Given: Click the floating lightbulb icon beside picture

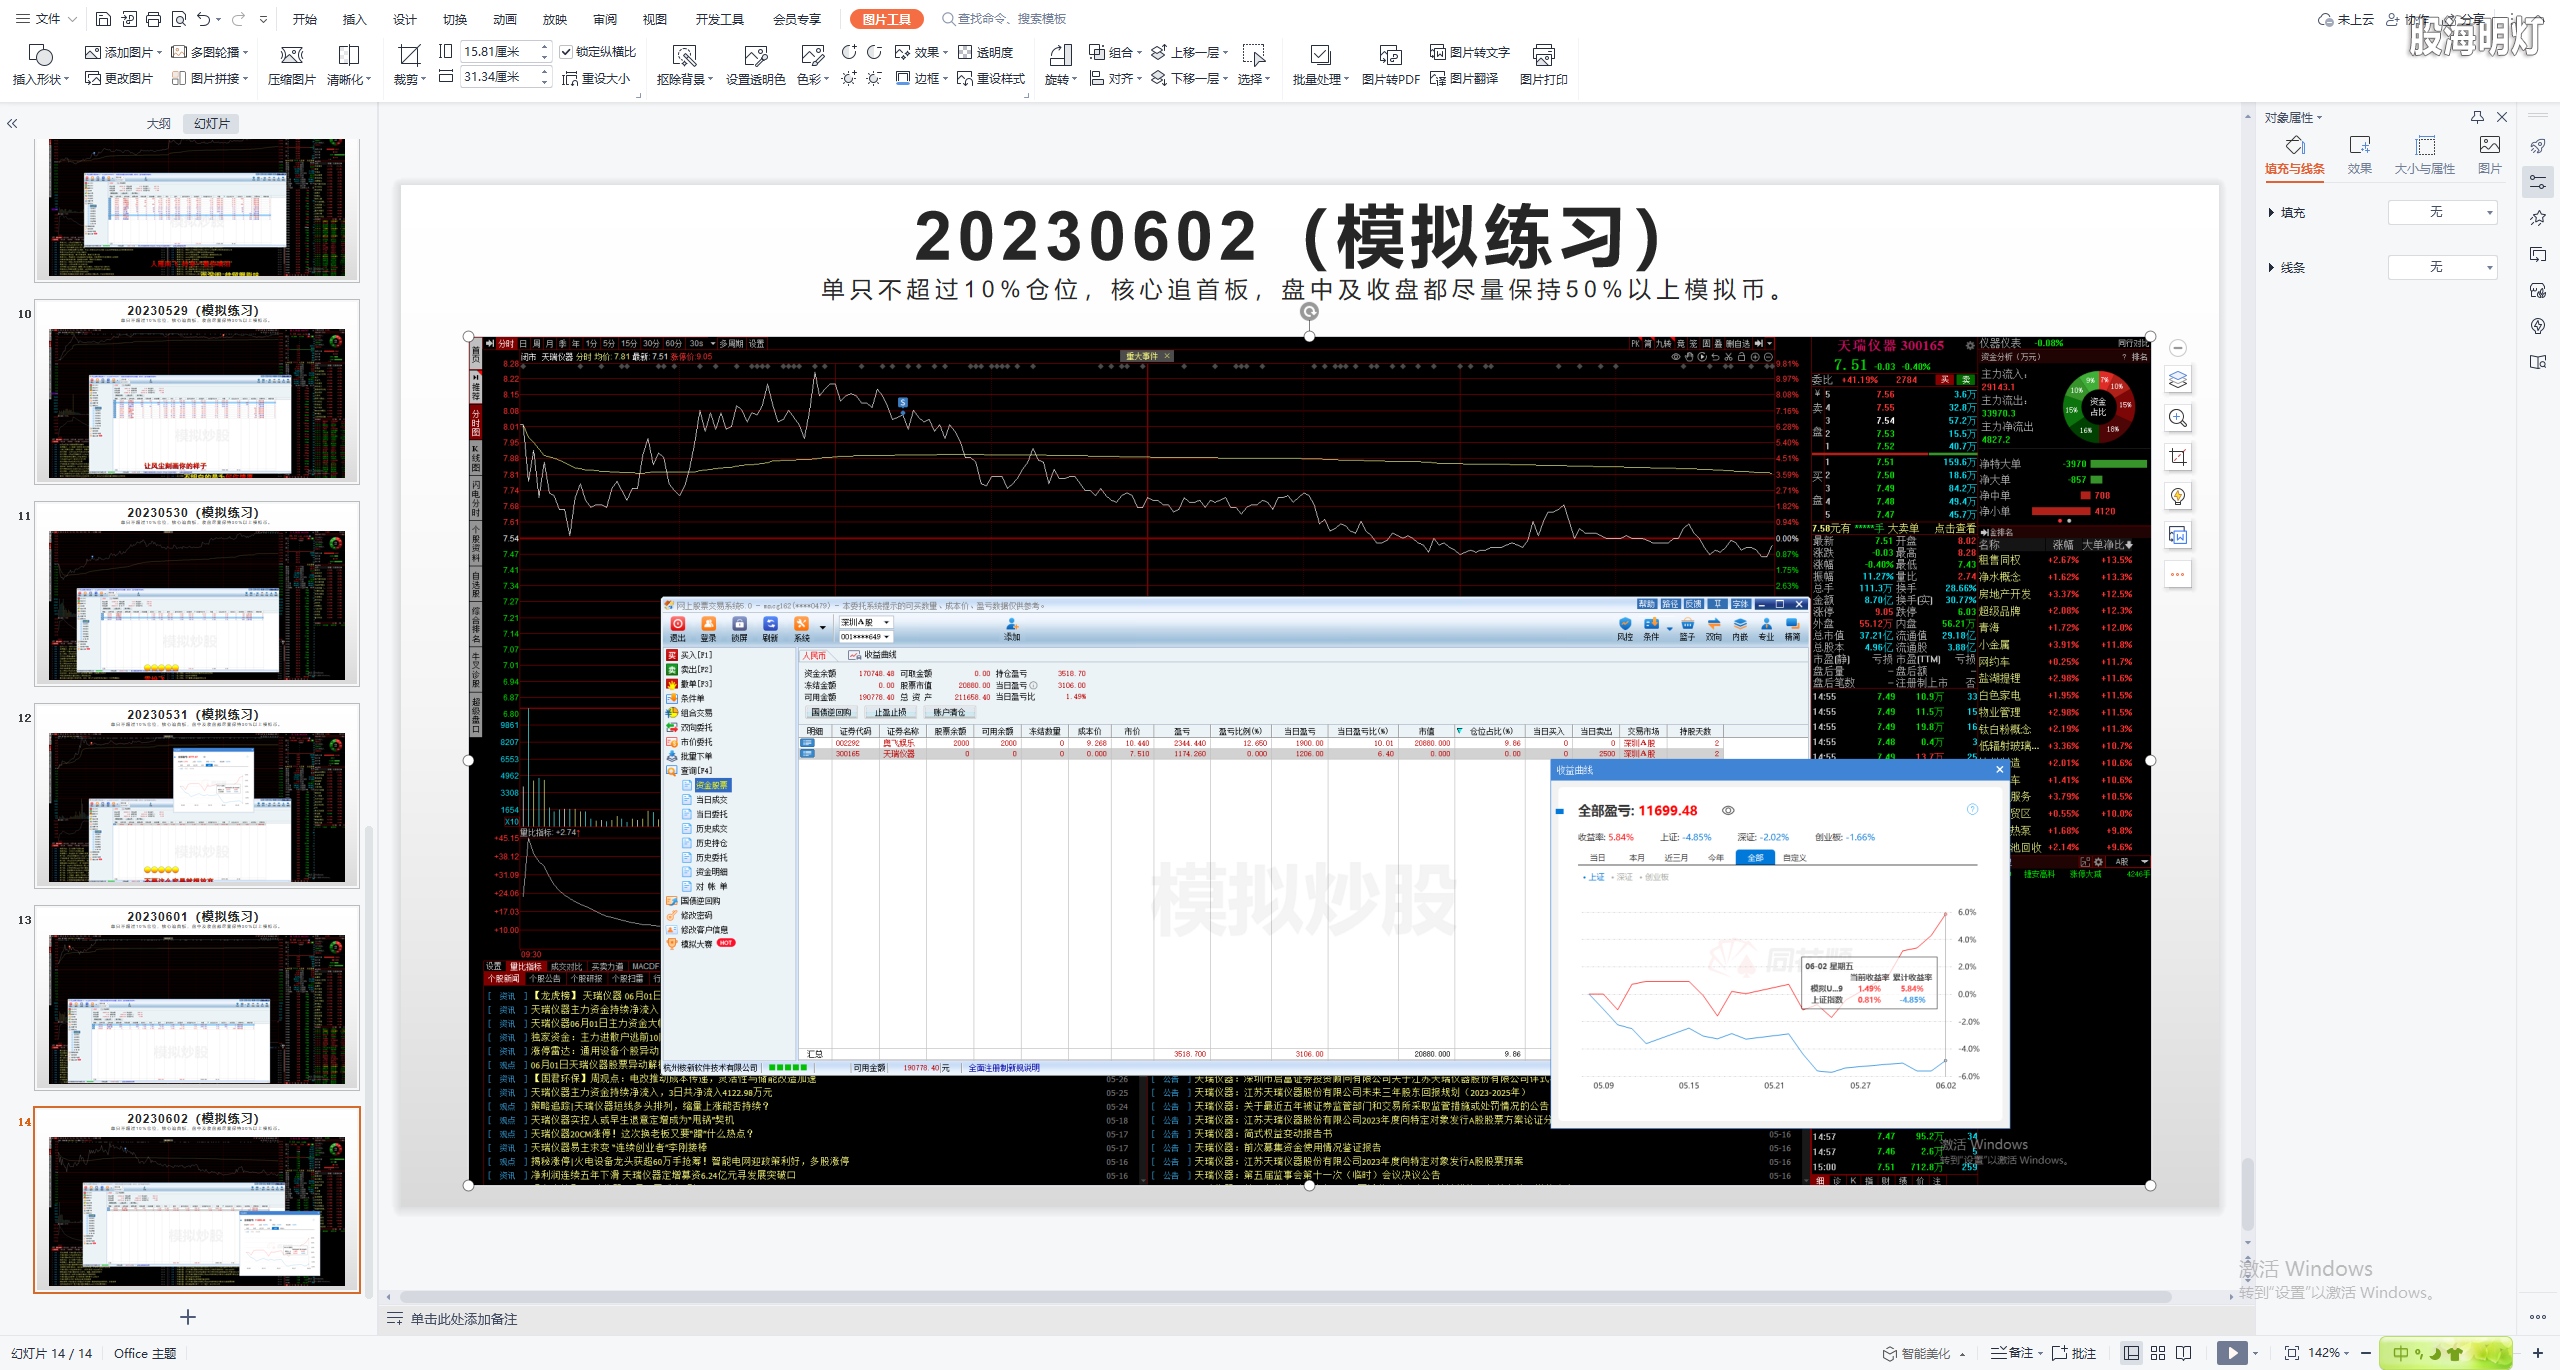Looking at the screenshot, I should (x=2177, y=496).
